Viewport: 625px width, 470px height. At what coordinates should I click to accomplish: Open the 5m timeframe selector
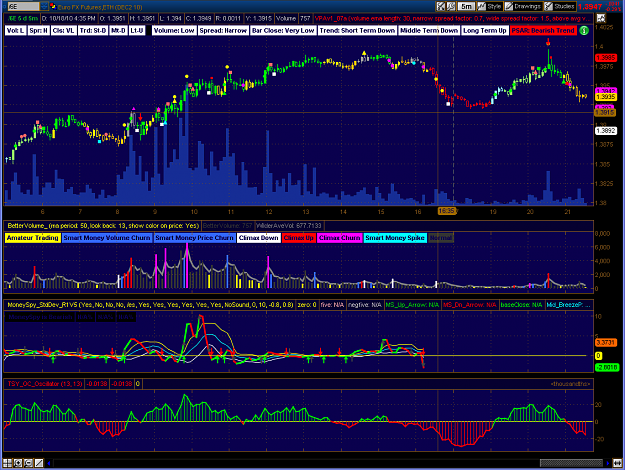tap(466, 6)
